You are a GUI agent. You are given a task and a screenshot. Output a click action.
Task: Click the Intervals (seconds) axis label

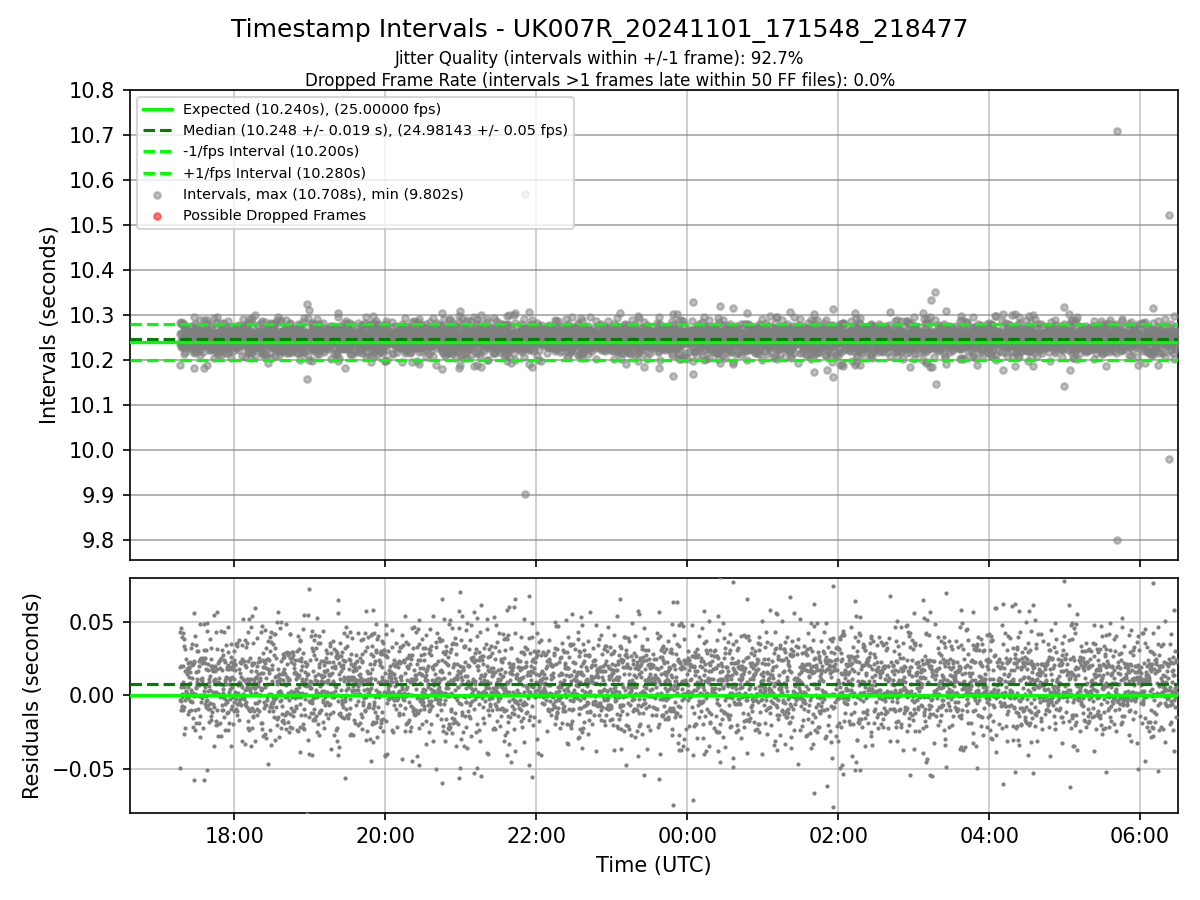[49, 325]
